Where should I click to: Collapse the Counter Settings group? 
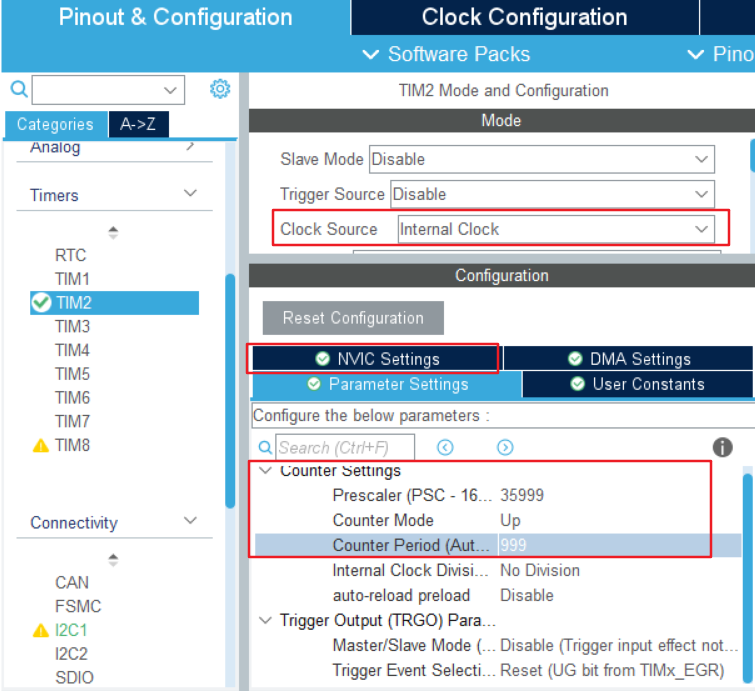point(265,470)
